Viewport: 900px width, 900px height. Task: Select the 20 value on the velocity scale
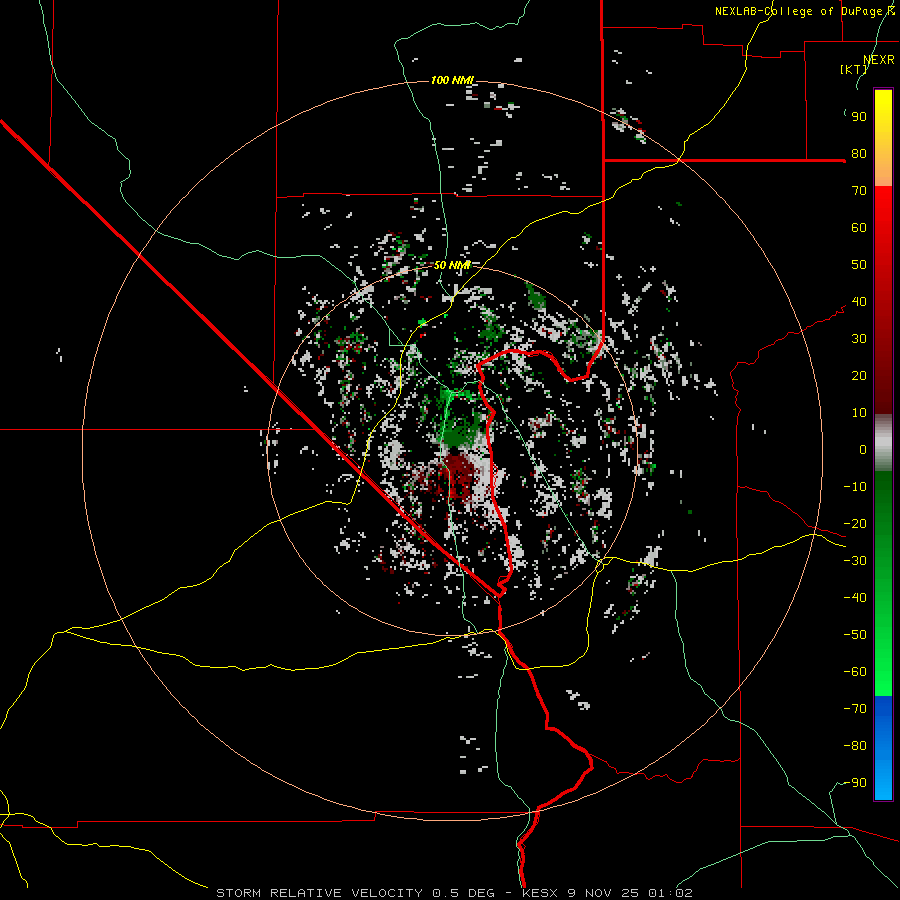(x=859, y=375)
